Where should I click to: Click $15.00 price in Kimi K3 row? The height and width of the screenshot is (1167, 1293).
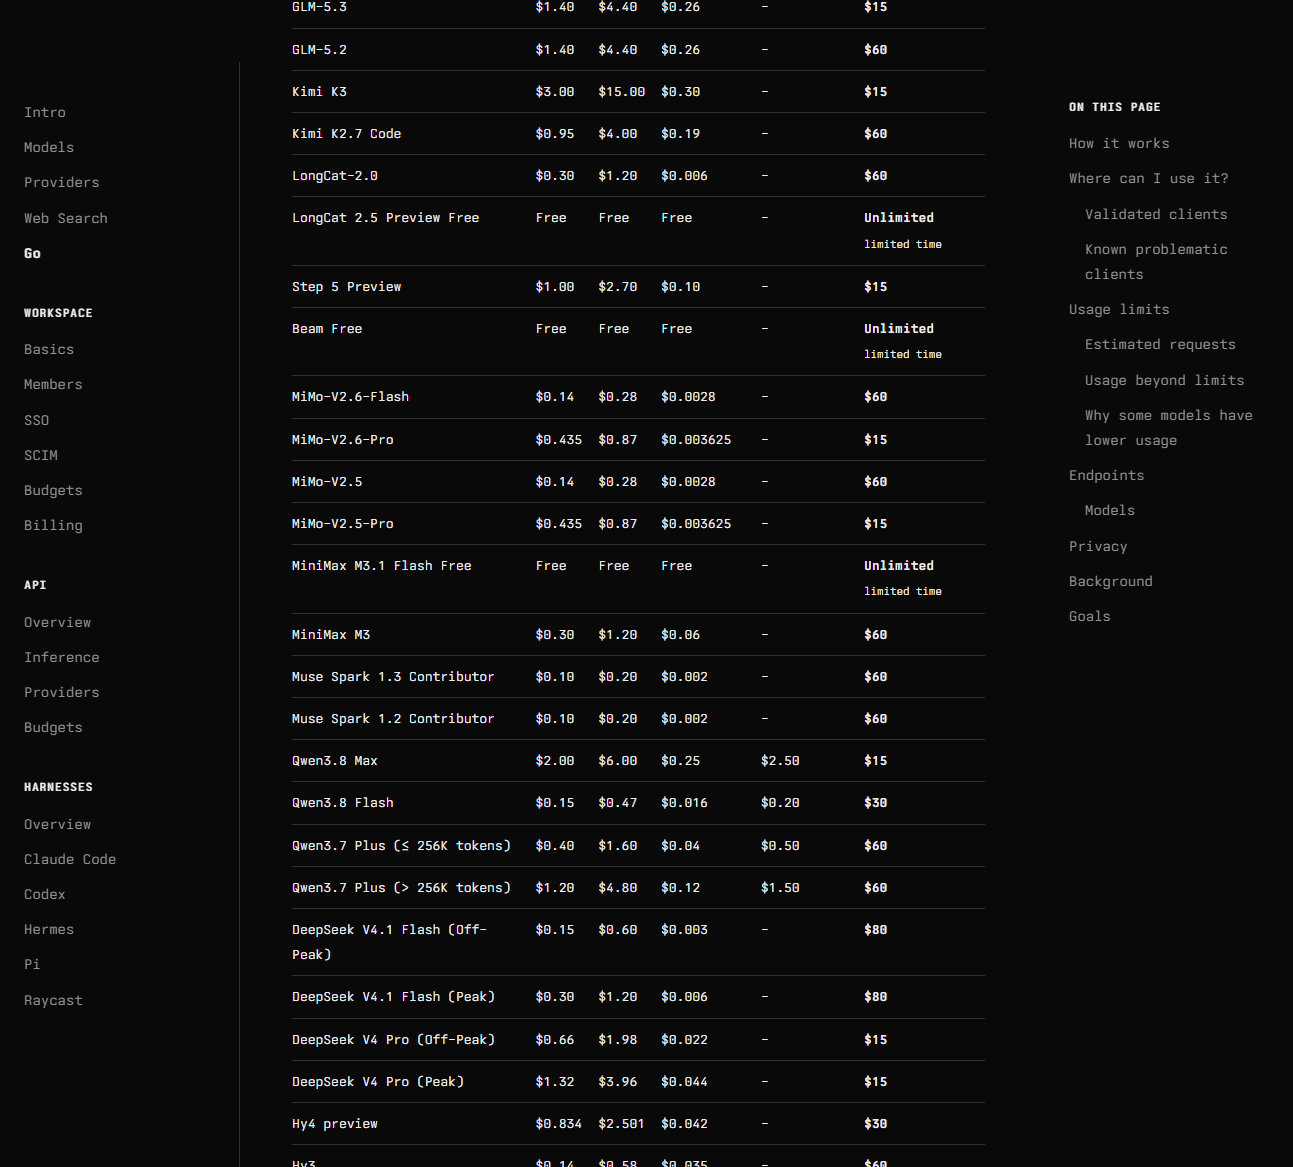click(621, 91)
